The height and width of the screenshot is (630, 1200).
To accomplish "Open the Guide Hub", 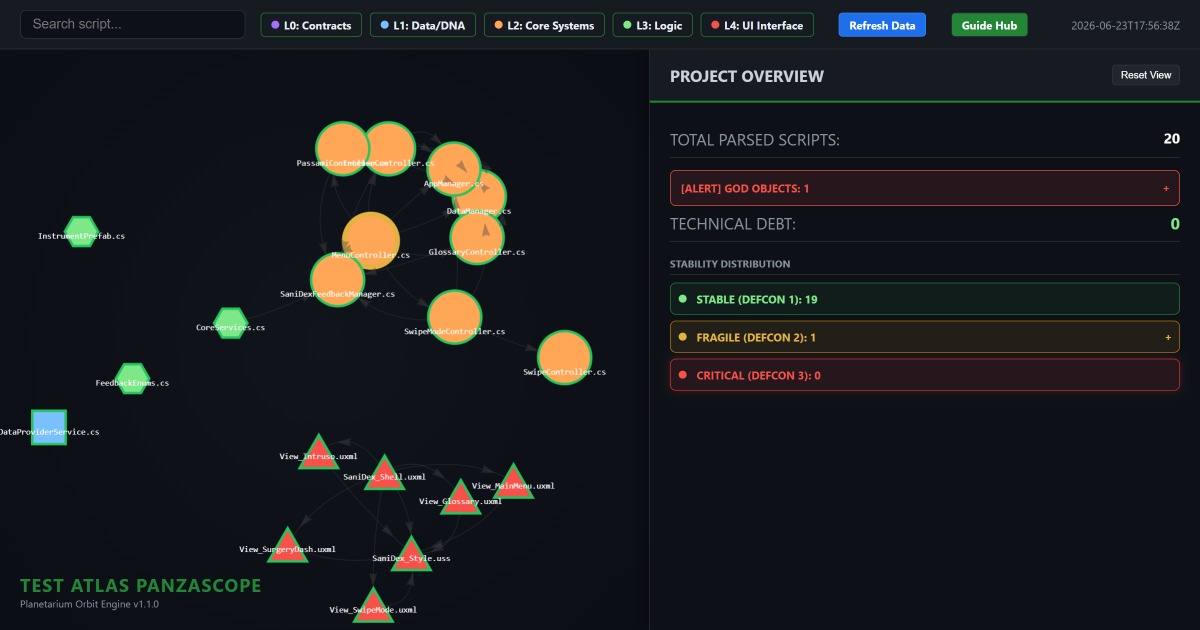I will click(x=989, y=25).
